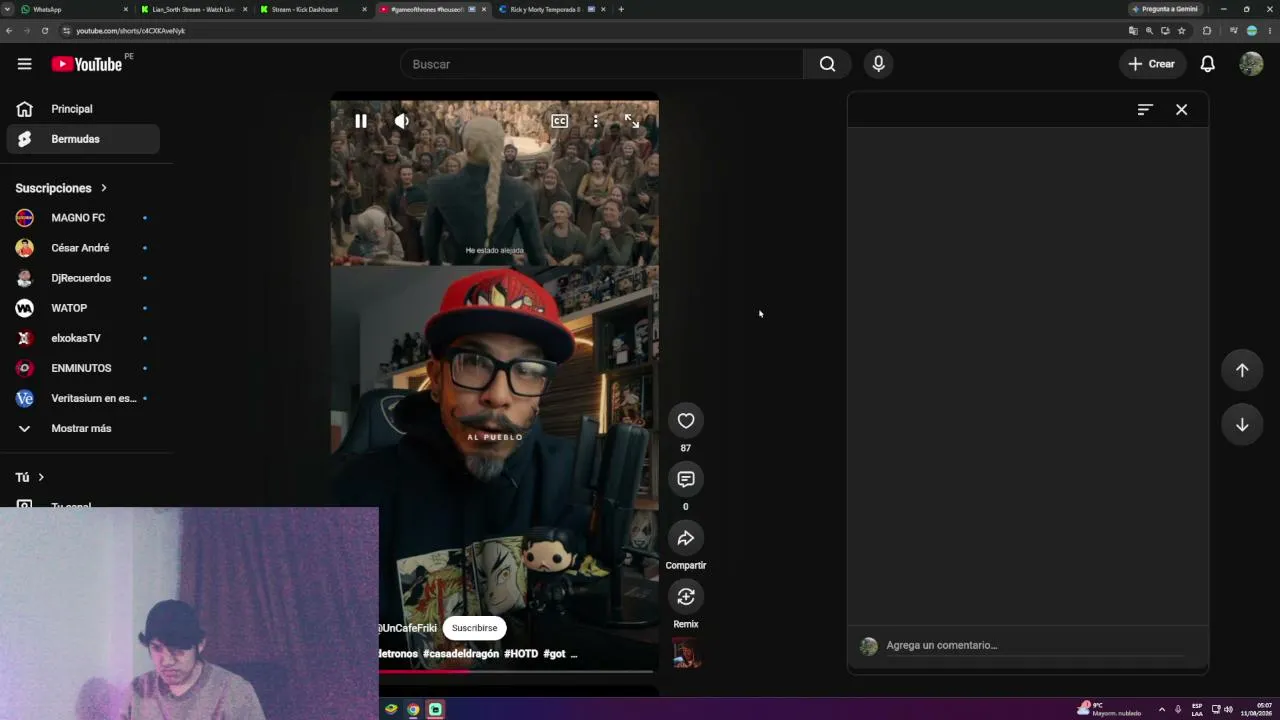
Task: Open the Crear button
Action: [x=1151, y=64]
